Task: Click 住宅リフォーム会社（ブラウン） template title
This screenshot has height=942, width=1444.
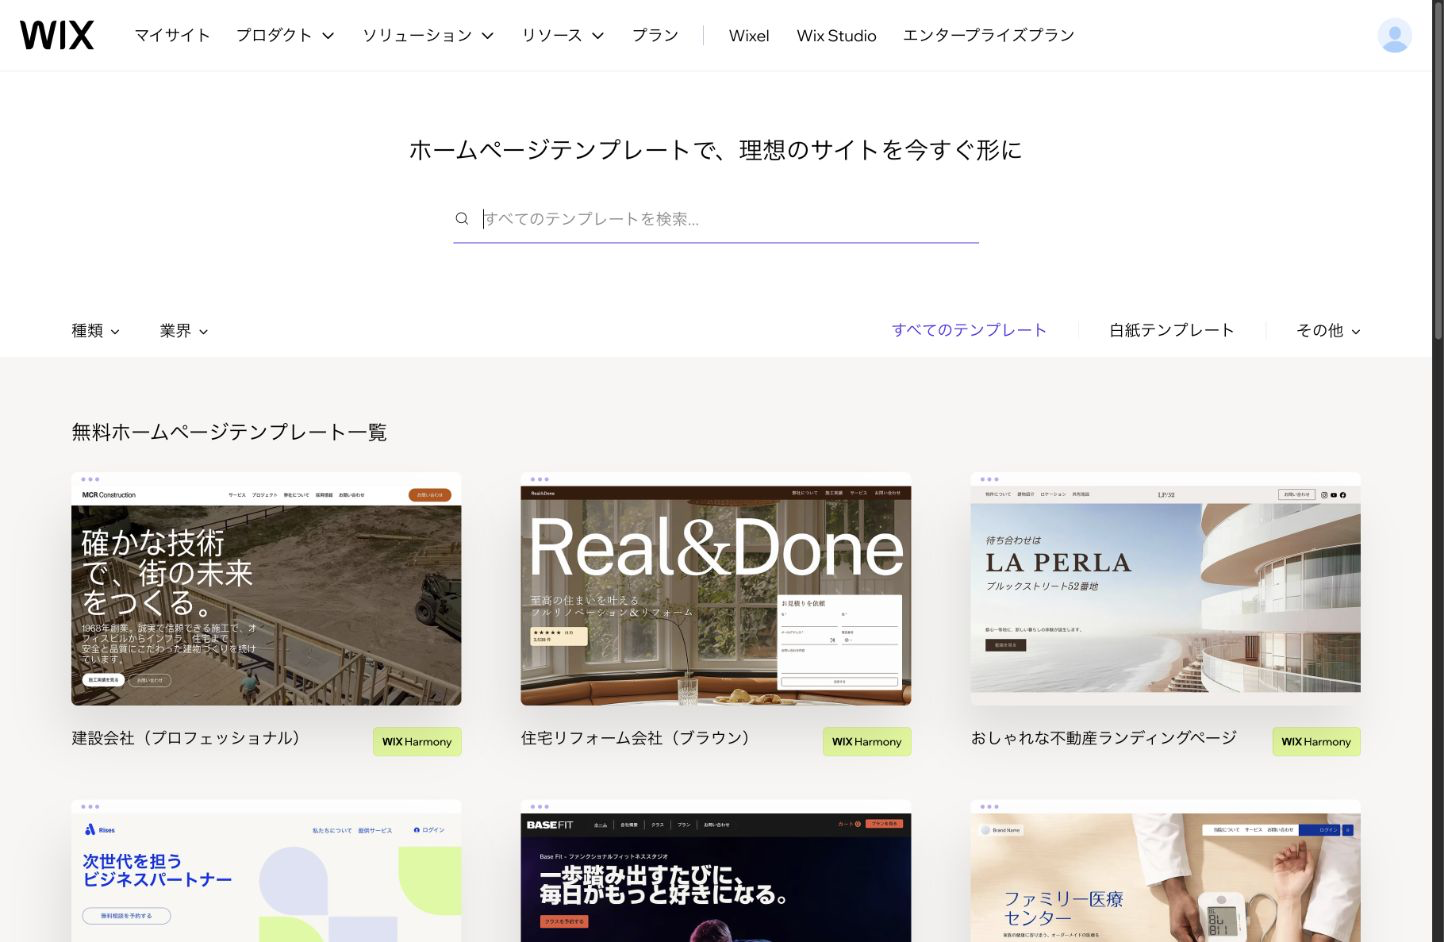Action: (636, 738)
